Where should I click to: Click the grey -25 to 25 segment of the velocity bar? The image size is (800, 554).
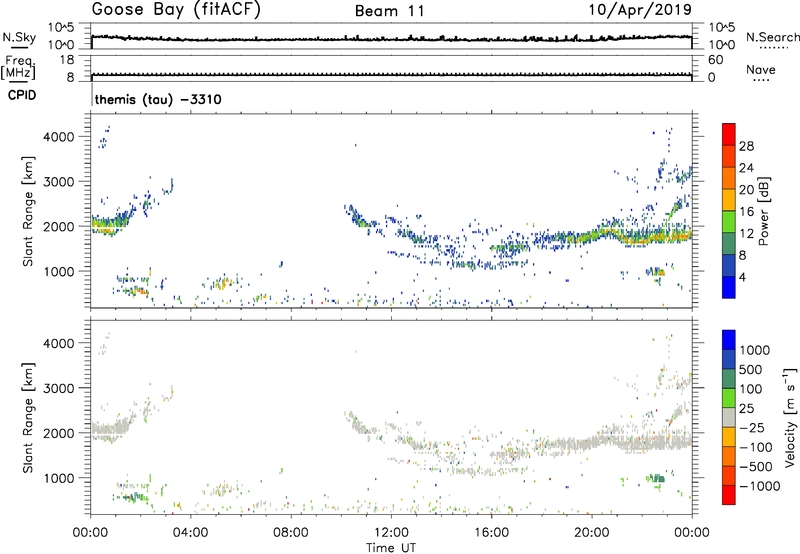(x=729, y=417)
